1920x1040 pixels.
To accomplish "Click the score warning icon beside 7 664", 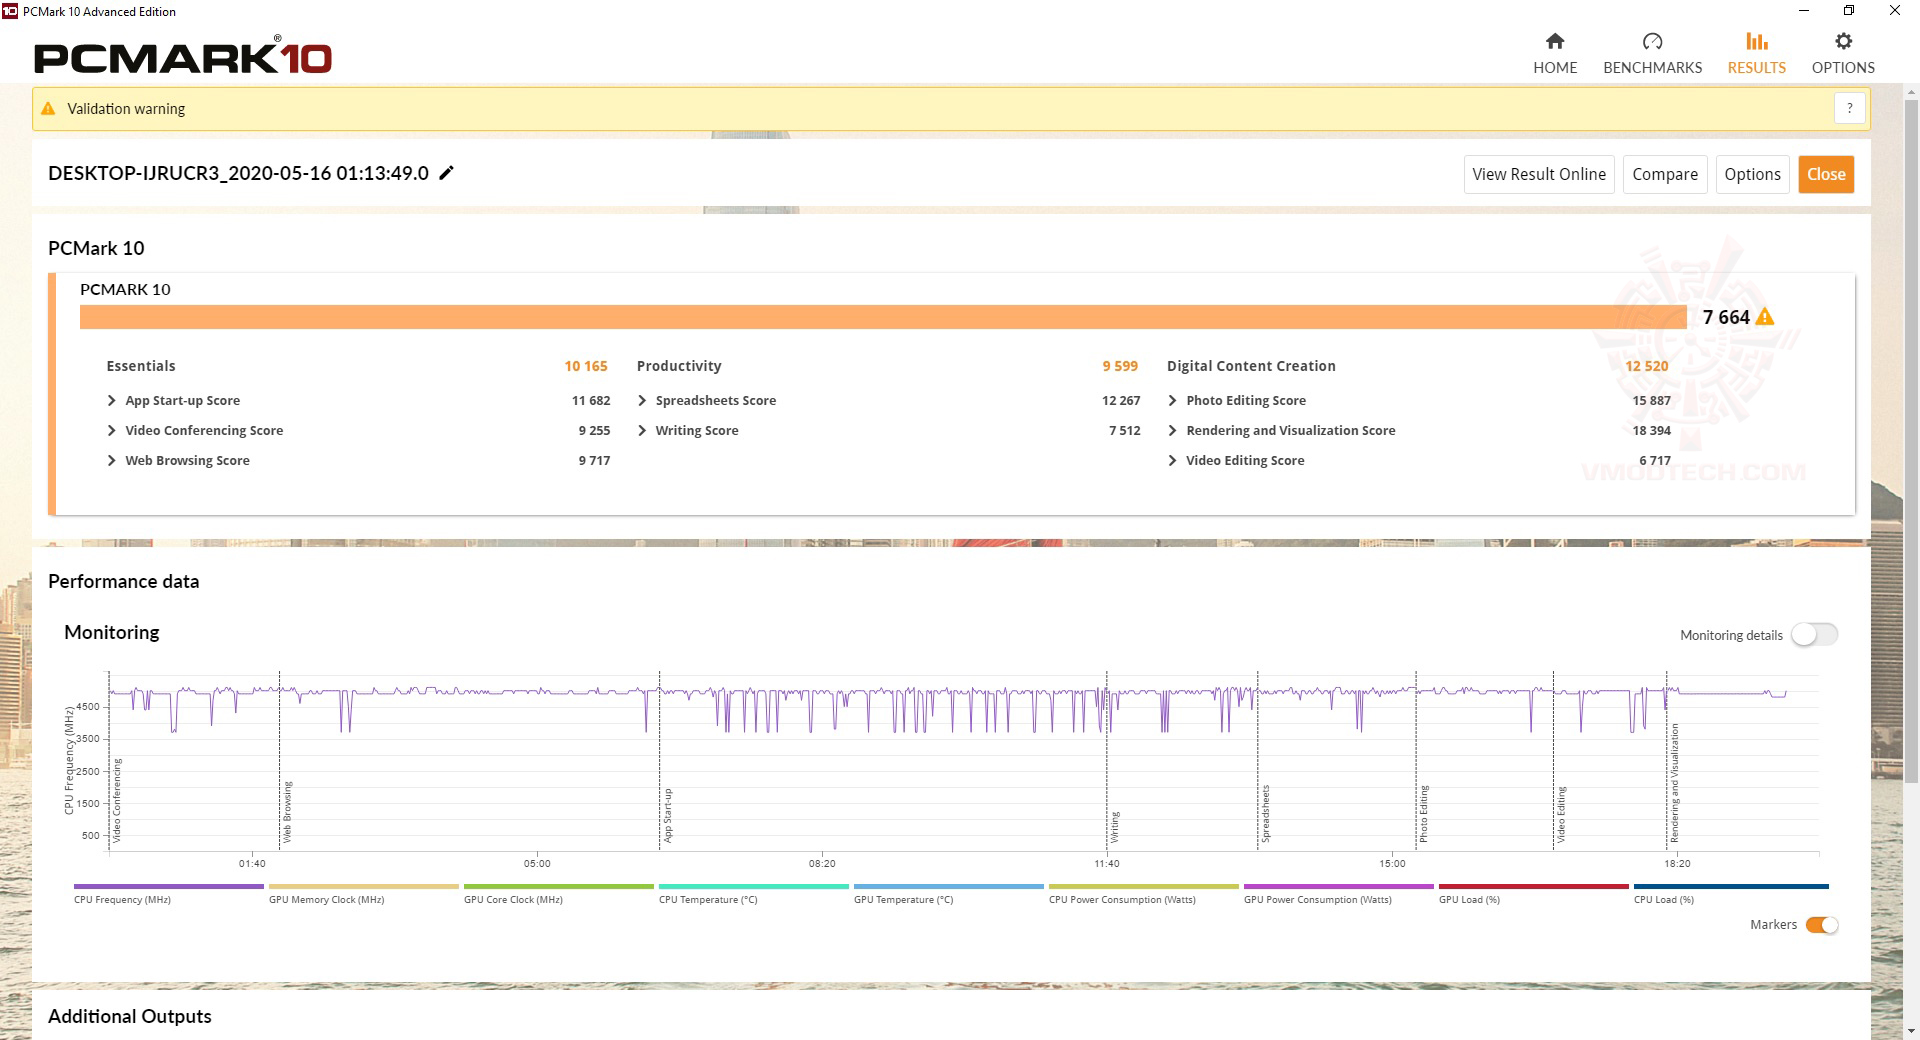I will tap(1765, 317).
